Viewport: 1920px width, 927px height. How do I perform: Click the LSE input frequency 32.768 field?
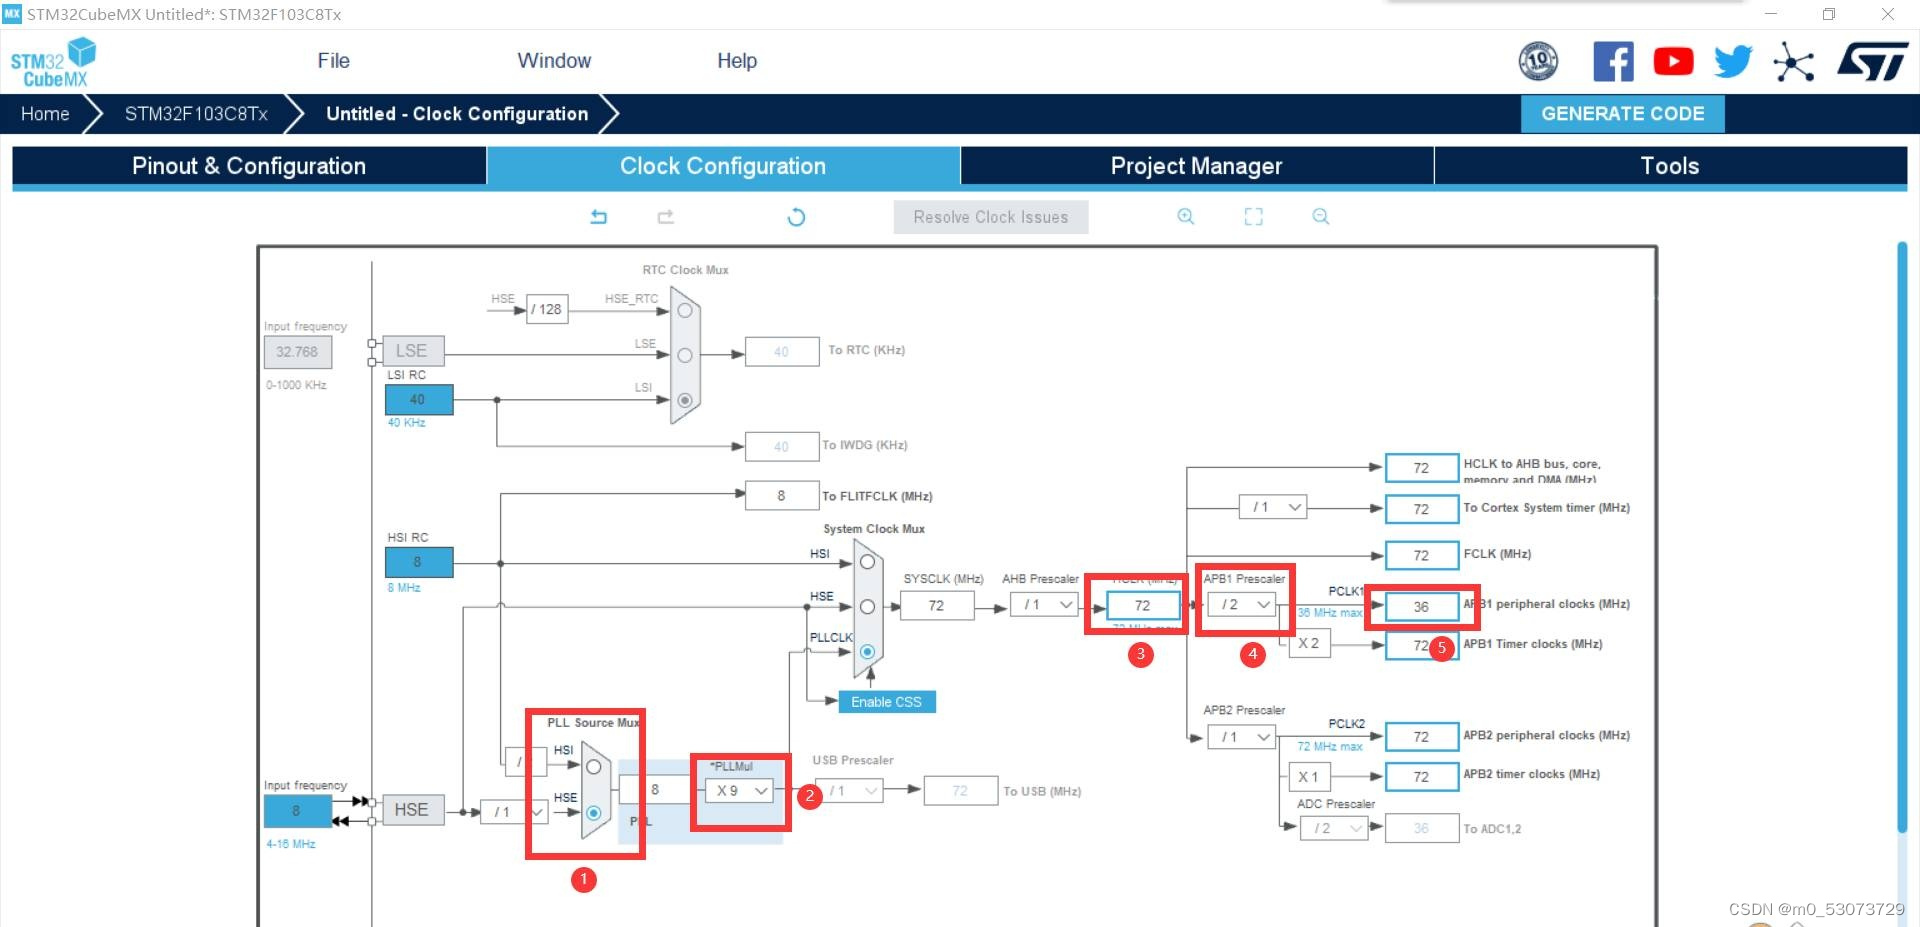point(297,352)
